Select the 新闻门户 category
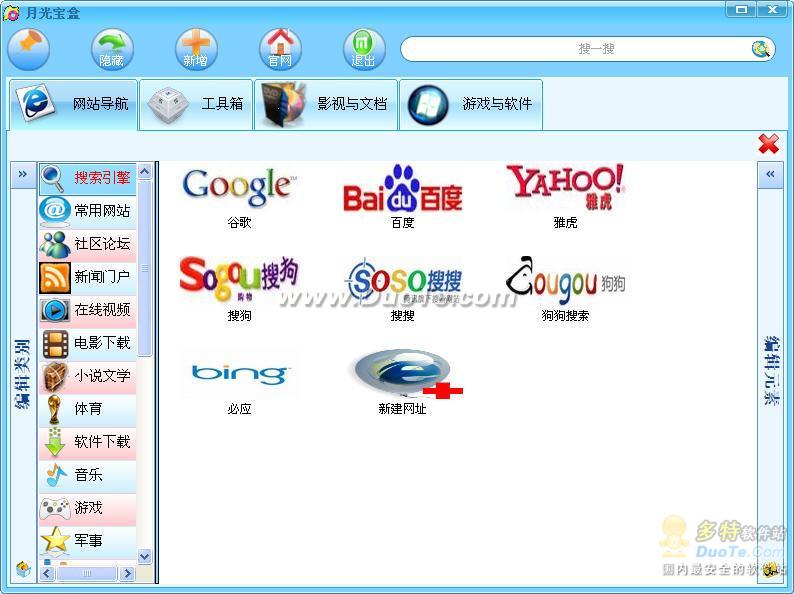 (88, 277)
